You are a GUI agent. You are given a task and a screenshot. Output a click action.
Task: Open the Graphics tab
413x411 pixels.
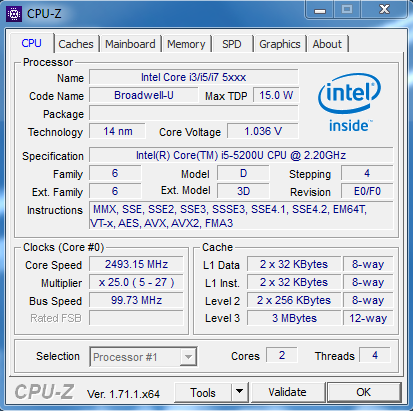click(280, 44)
